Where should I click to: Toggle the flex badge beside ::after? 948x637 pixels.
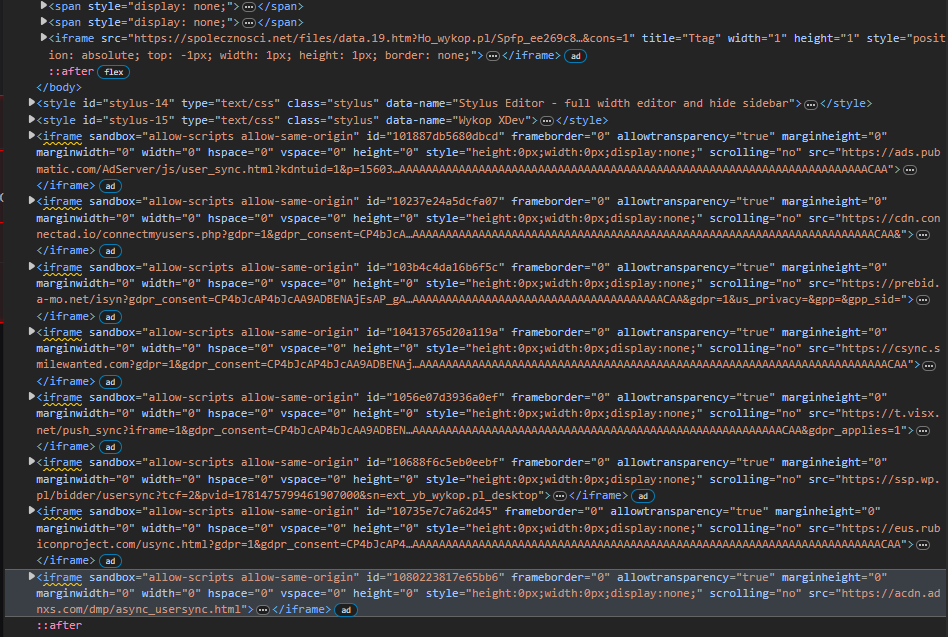pos(112,72)
